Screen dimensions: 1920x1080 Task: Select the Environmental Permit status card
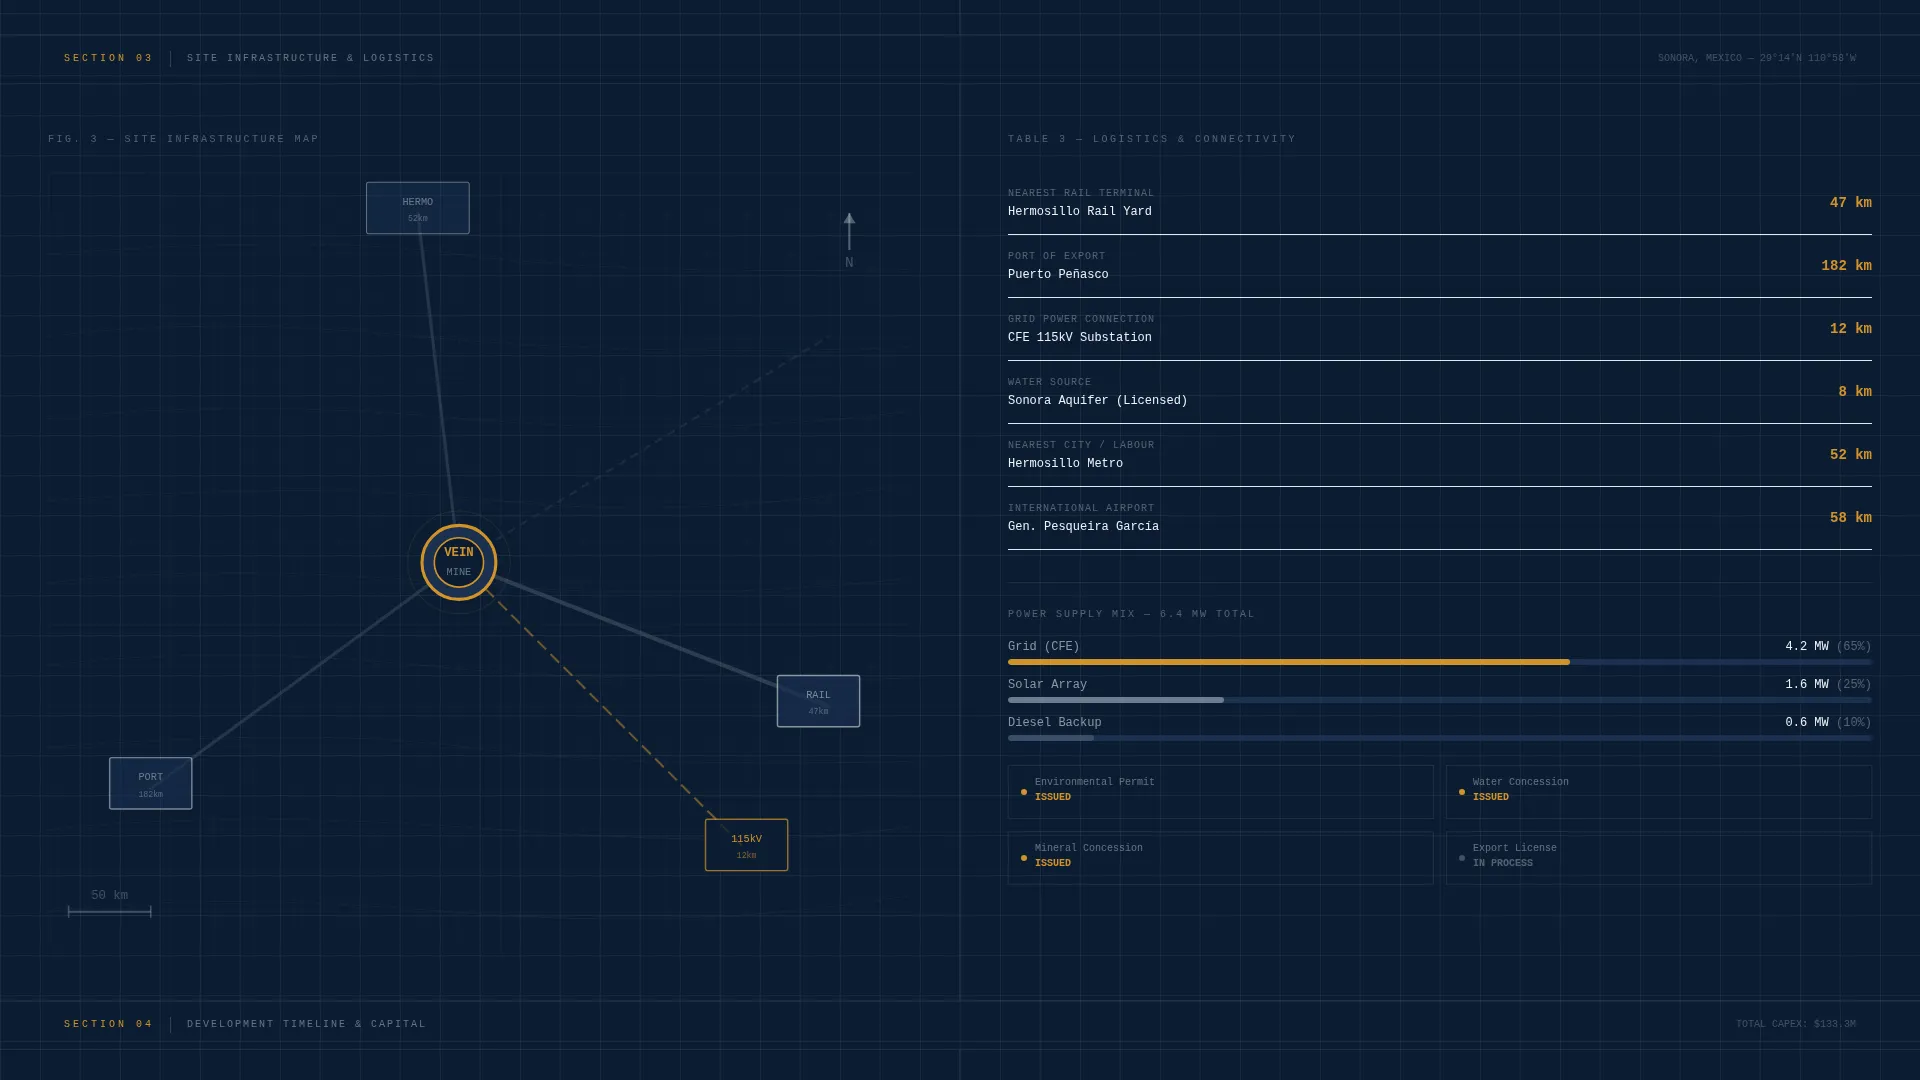(x=1220, y=792)
